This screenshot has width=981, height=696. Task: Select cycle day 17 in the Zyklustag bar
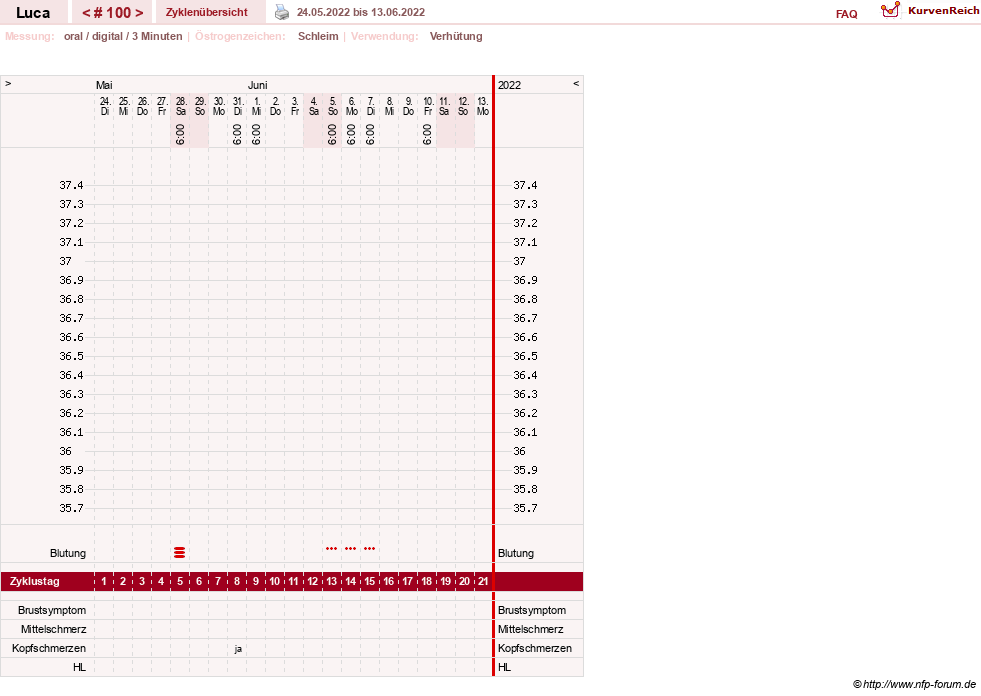coord(407,581)
